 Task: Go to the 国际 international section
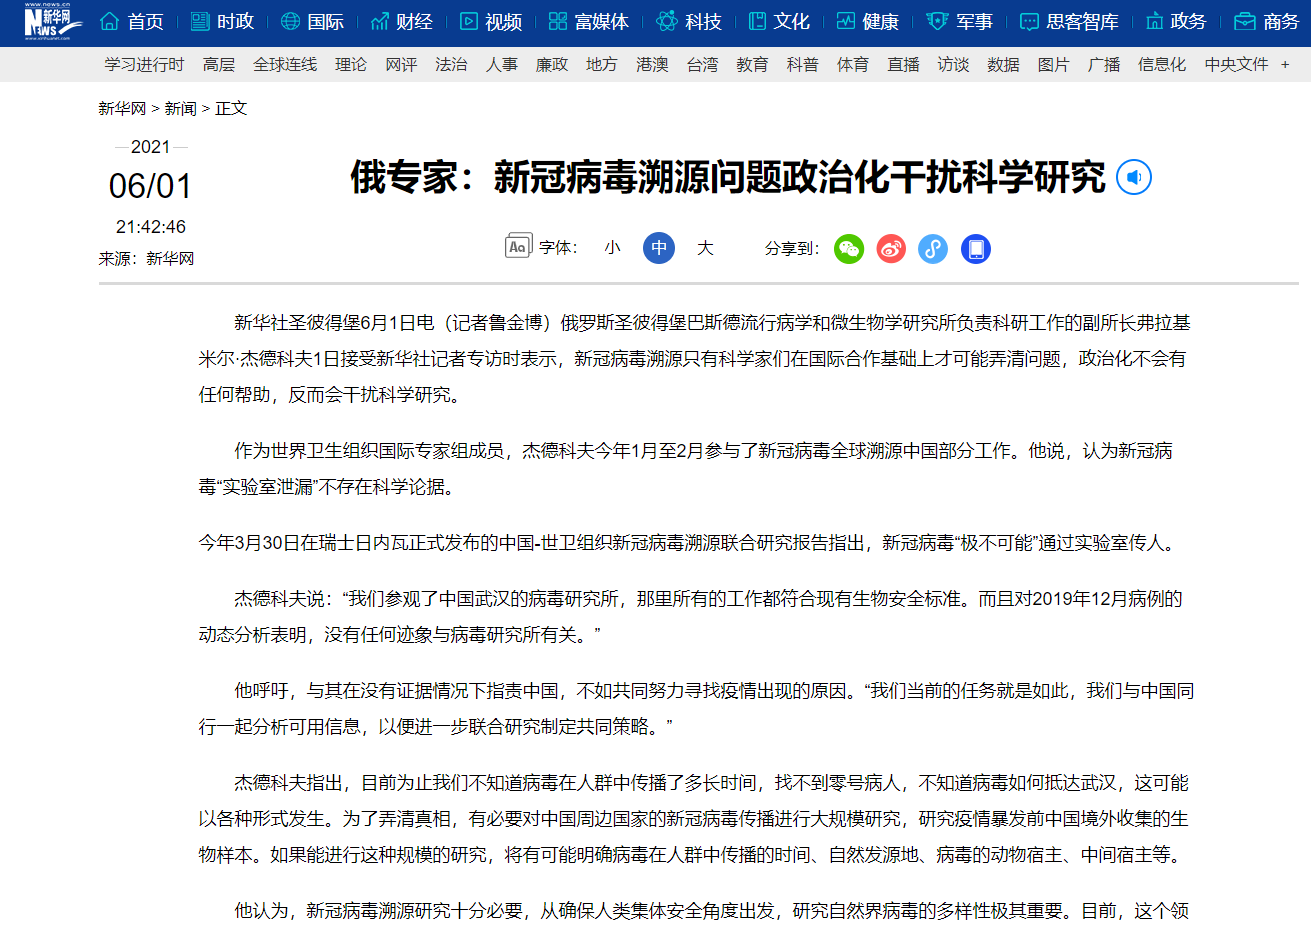click(x=312, y=22)
